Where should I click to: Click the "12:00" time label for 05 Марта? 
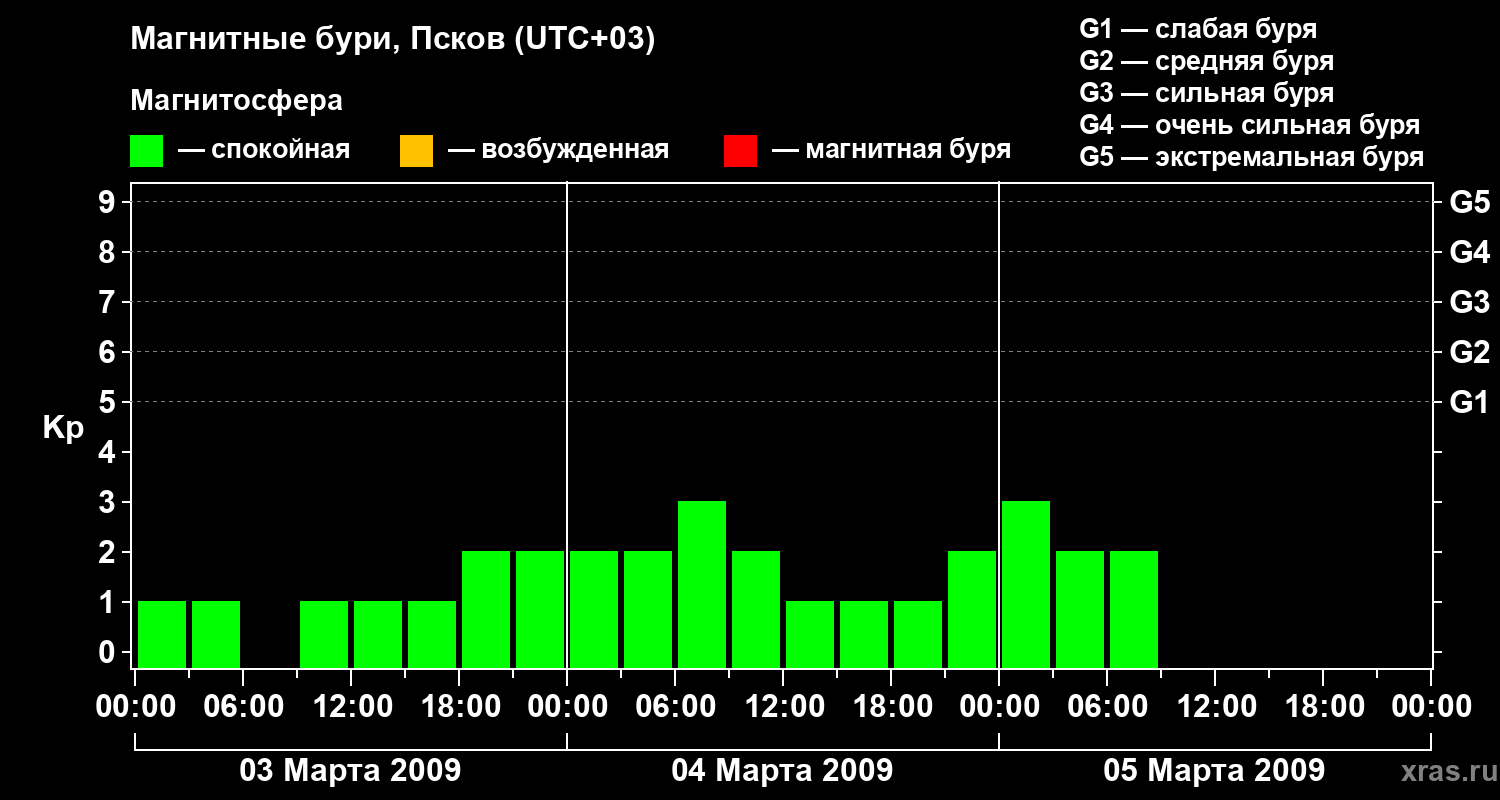pyautogui.click(x=1215, y=707)
